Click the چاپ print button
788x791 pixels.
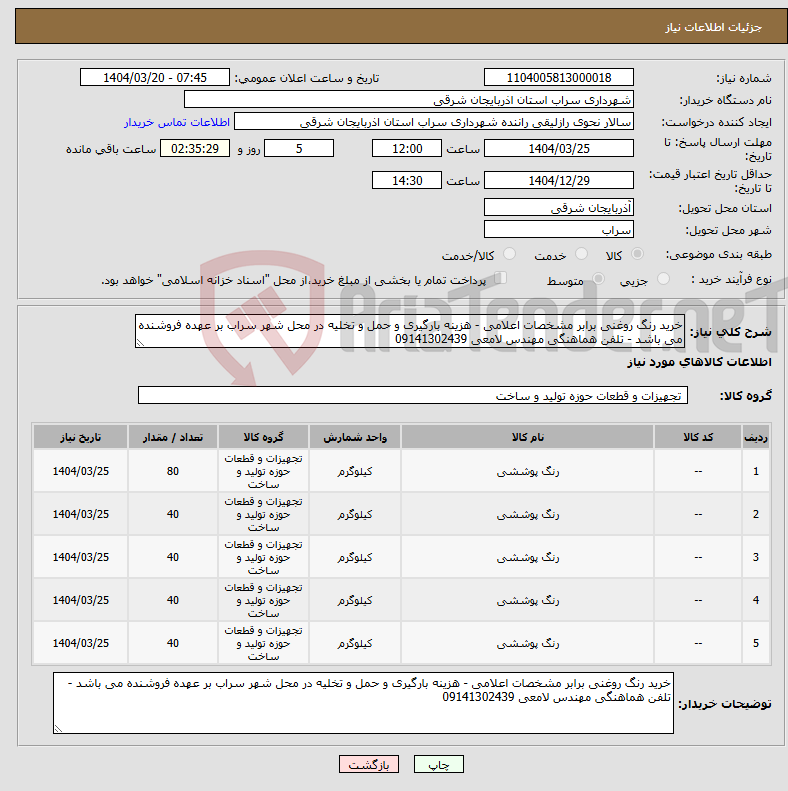click(x=438, y=765)
